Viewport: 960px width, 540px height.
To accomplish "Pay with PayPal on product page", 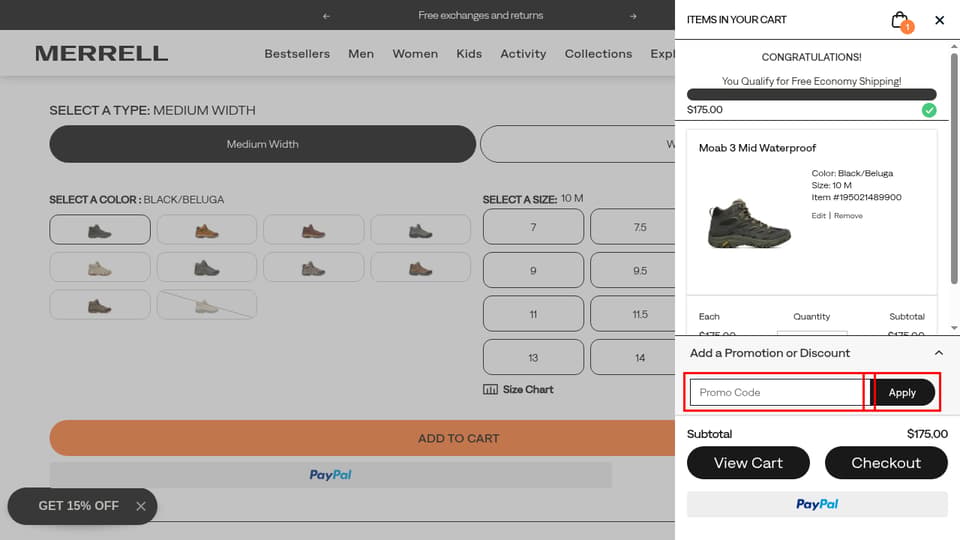I will (x=331, y=474).
